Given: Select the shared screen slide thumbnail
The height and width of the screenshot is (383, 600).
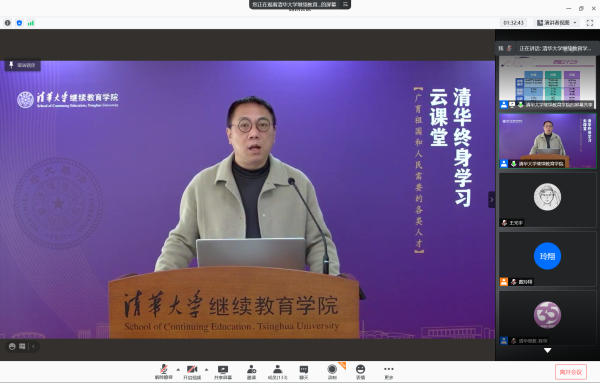Looking at the screenshot, I should [548, 82].
